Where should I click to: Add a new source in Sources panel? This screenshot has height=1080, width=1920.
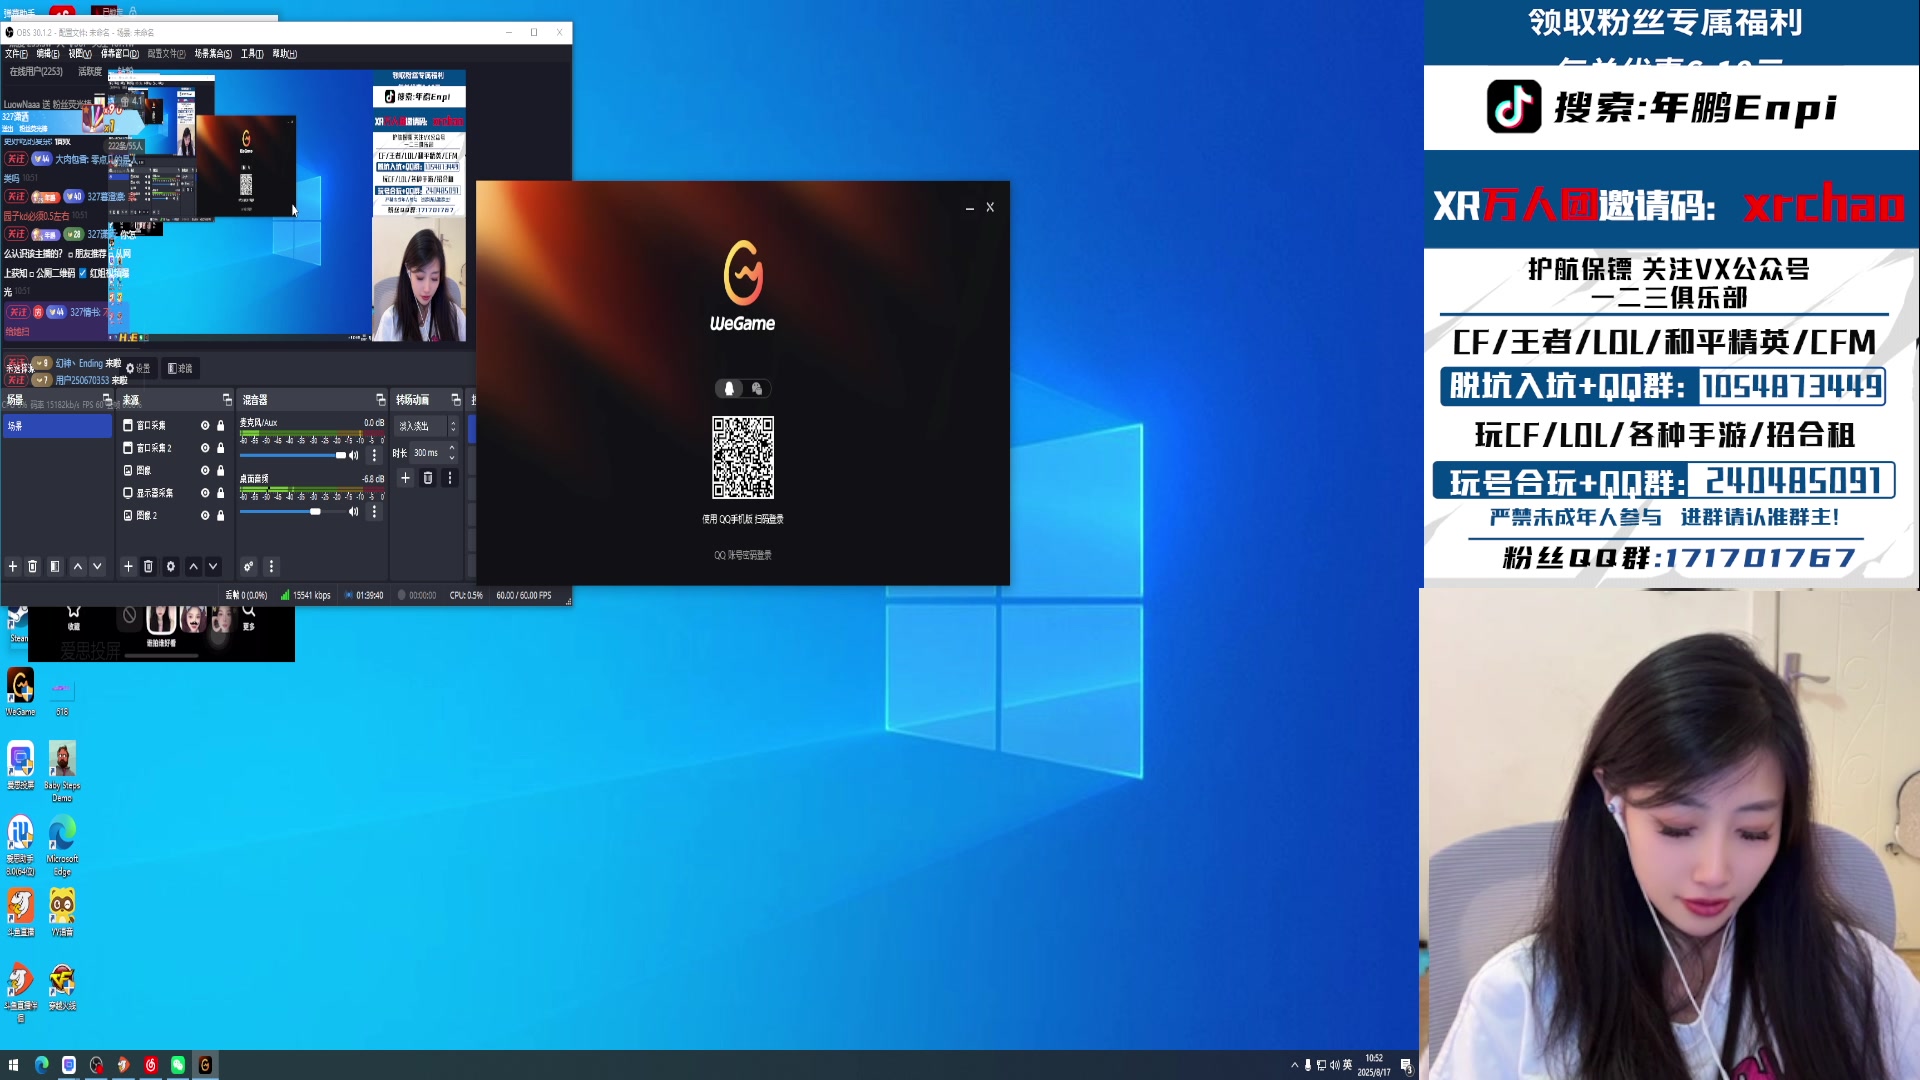click(x=128, y=566)
